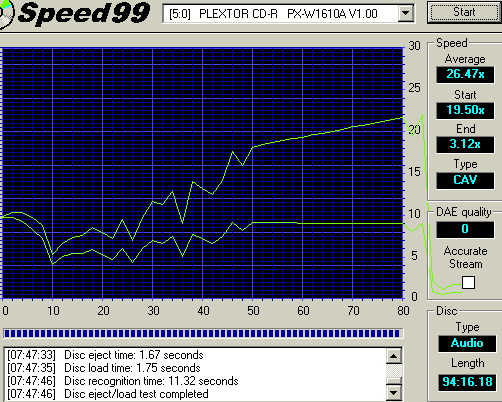Select the disc recognition time log entry
Screen dimensions: 502x402
pyautogui.click(x=123, y=381)
